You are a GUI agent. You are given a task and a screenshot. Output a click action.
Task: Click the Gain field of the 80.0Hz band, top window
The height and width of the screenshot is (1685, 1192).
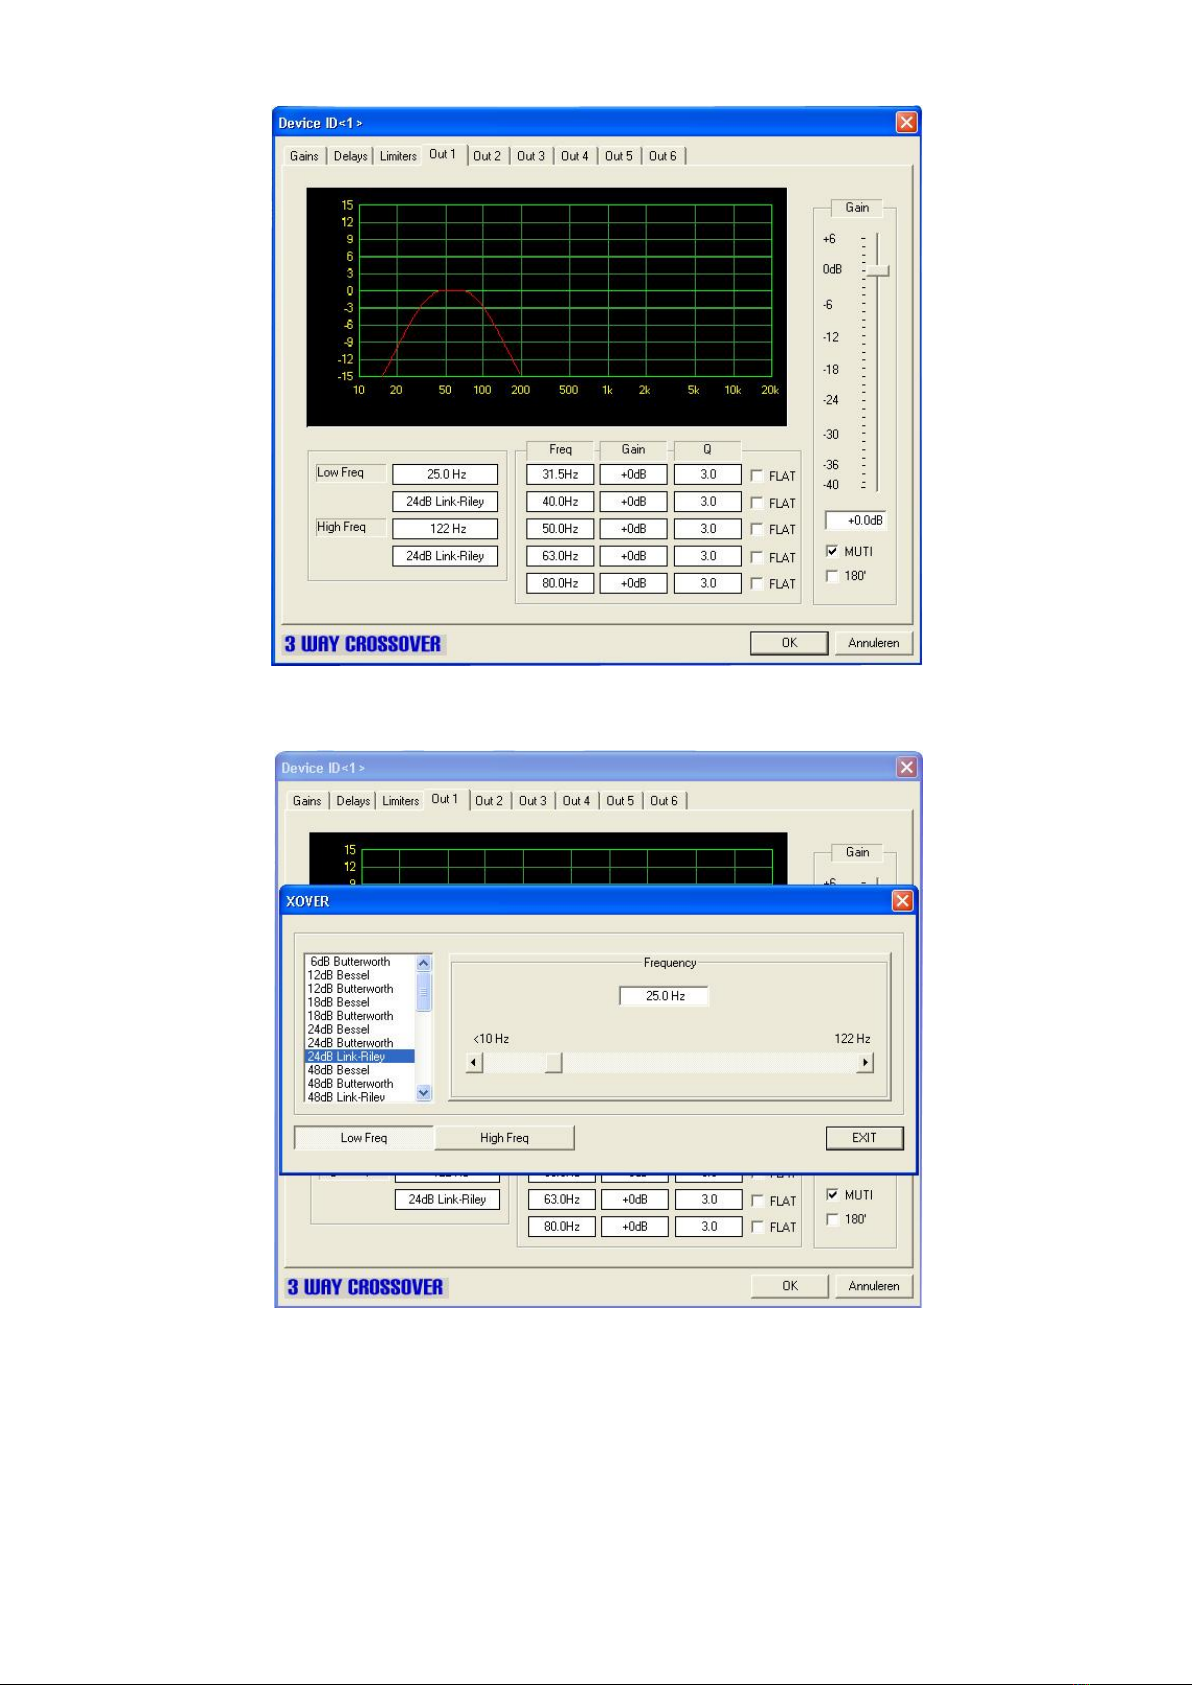(633, 583)
